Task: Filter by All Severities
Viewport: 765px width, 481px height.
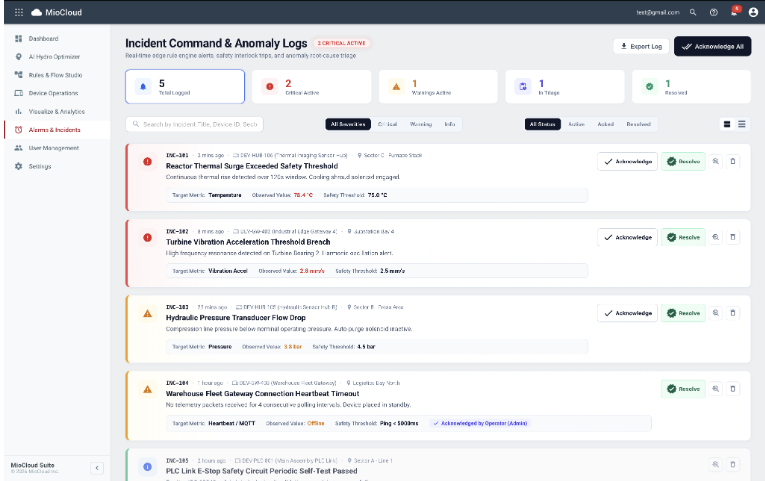Action: click(x=348, y=124)
